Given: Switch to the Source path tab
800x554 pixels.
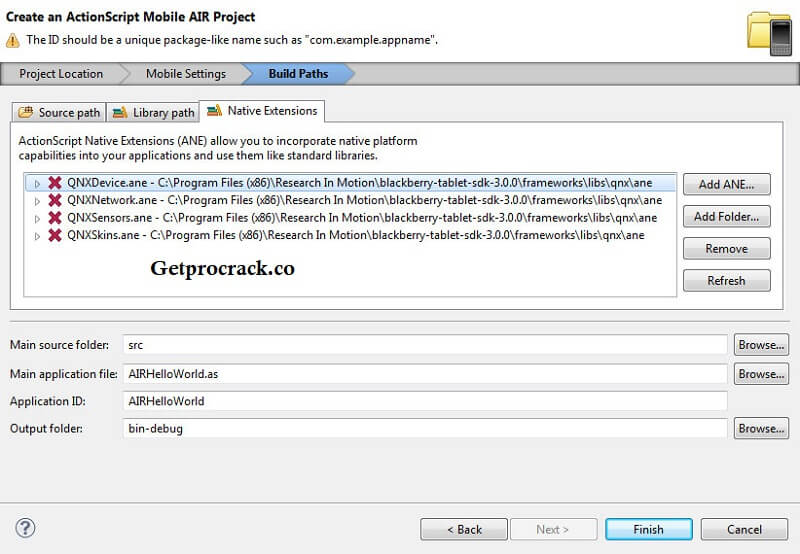Looking at the screenshot, I should pos(59,112).
